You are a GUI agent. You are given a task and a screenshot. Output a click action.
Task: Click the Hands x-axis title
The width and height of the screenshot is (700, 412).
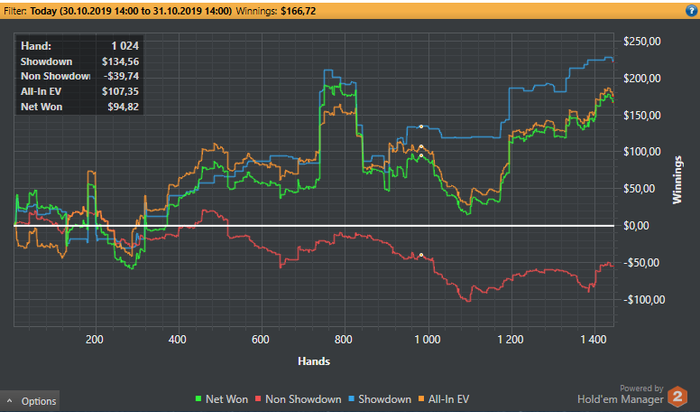314,361
